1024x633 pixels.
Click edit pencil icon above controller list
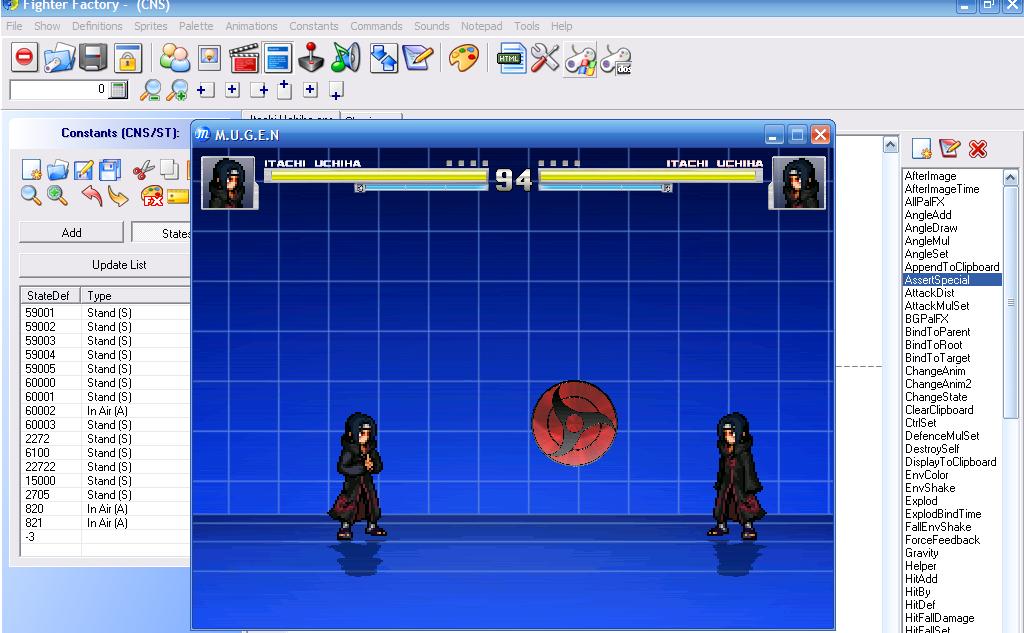[949, 148]
